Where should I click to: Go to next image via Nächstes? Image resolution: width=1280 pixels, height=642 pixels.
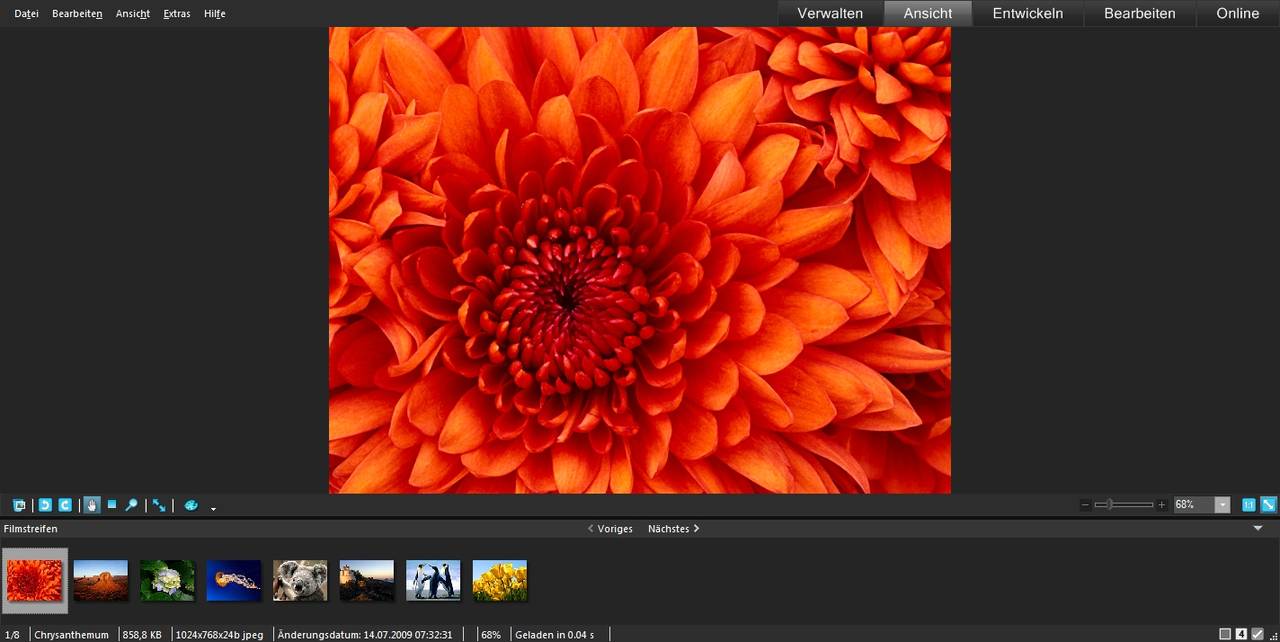(674, 529)
